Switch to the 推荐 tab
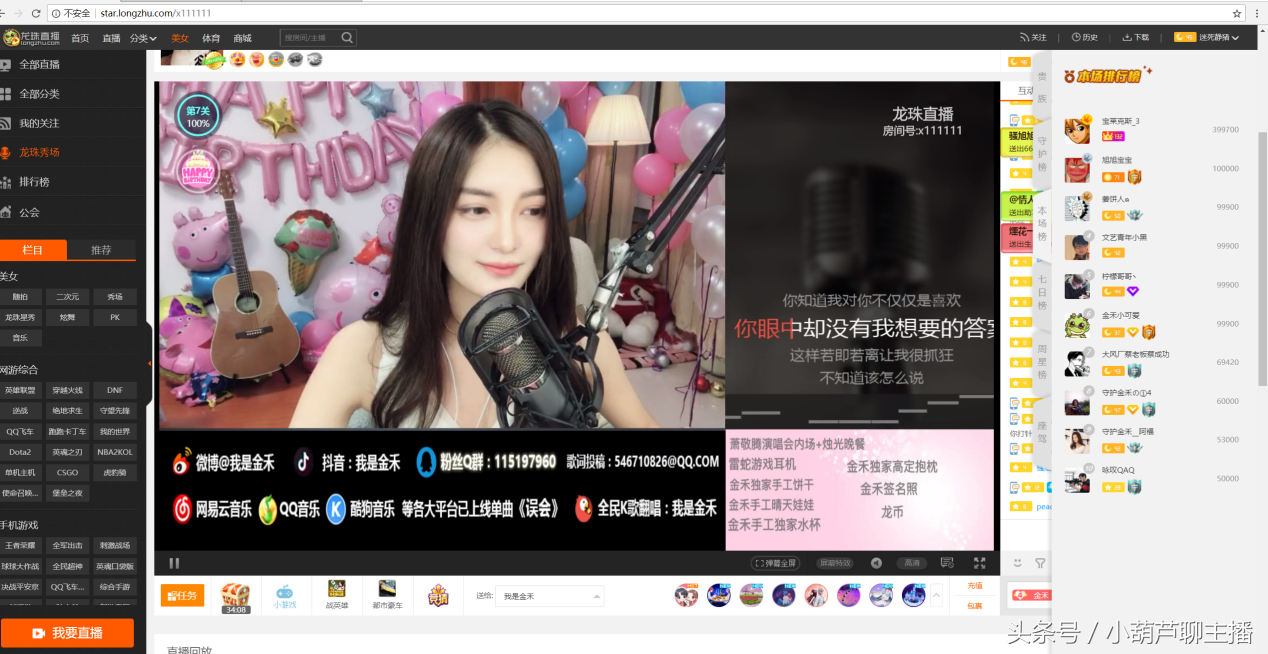This screenshot has width=1268, height=654. tap(101, 250)
